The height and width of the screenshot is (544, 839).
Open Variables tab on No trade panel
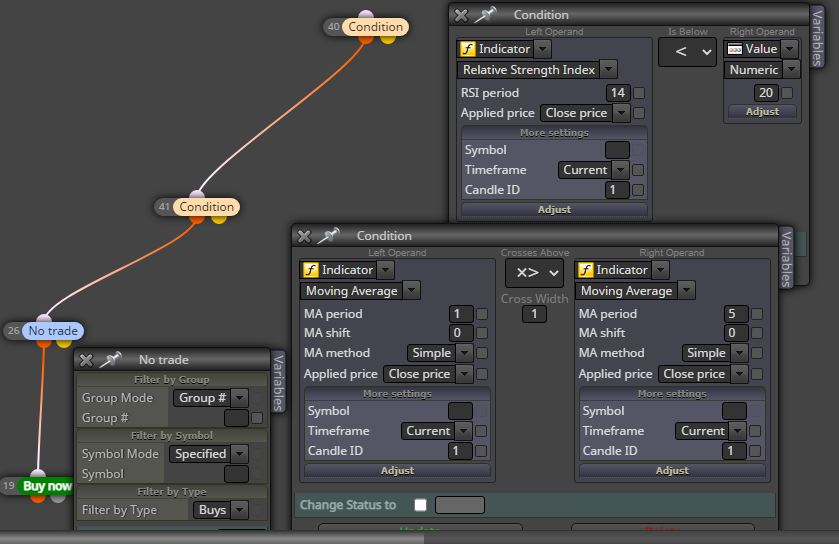pyautogui.click(x=278, y=383)
